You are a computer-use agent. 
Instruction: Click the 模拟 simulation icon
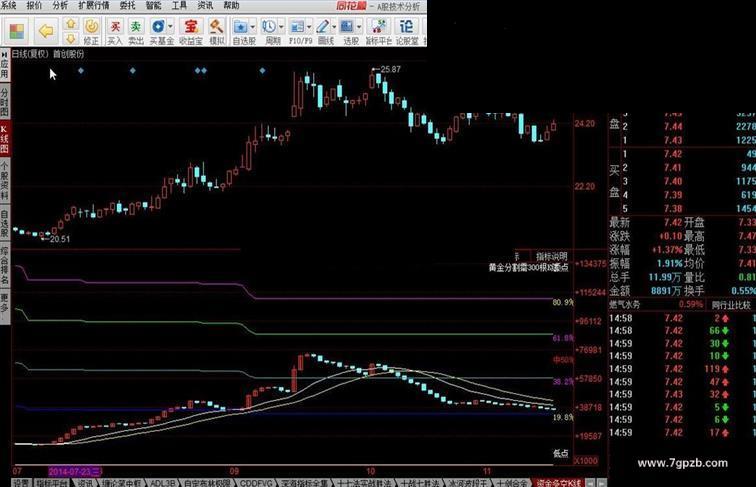pos(216,31)
